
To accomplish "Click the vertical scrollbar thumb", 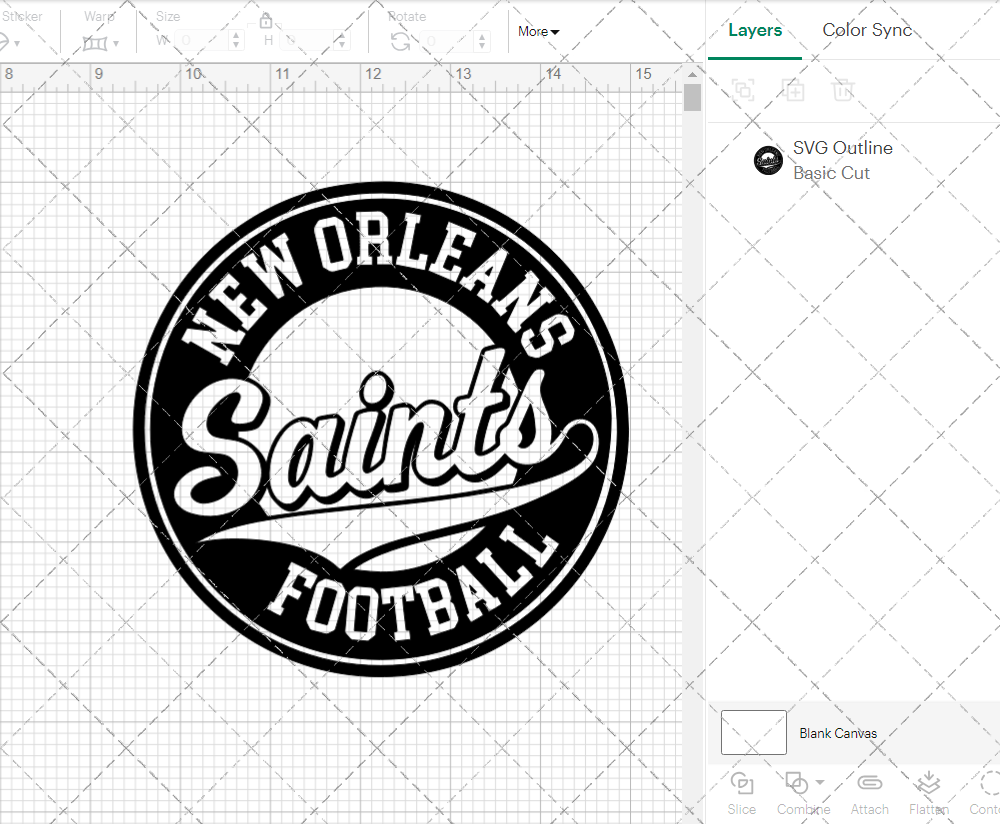I will [692, 98].
